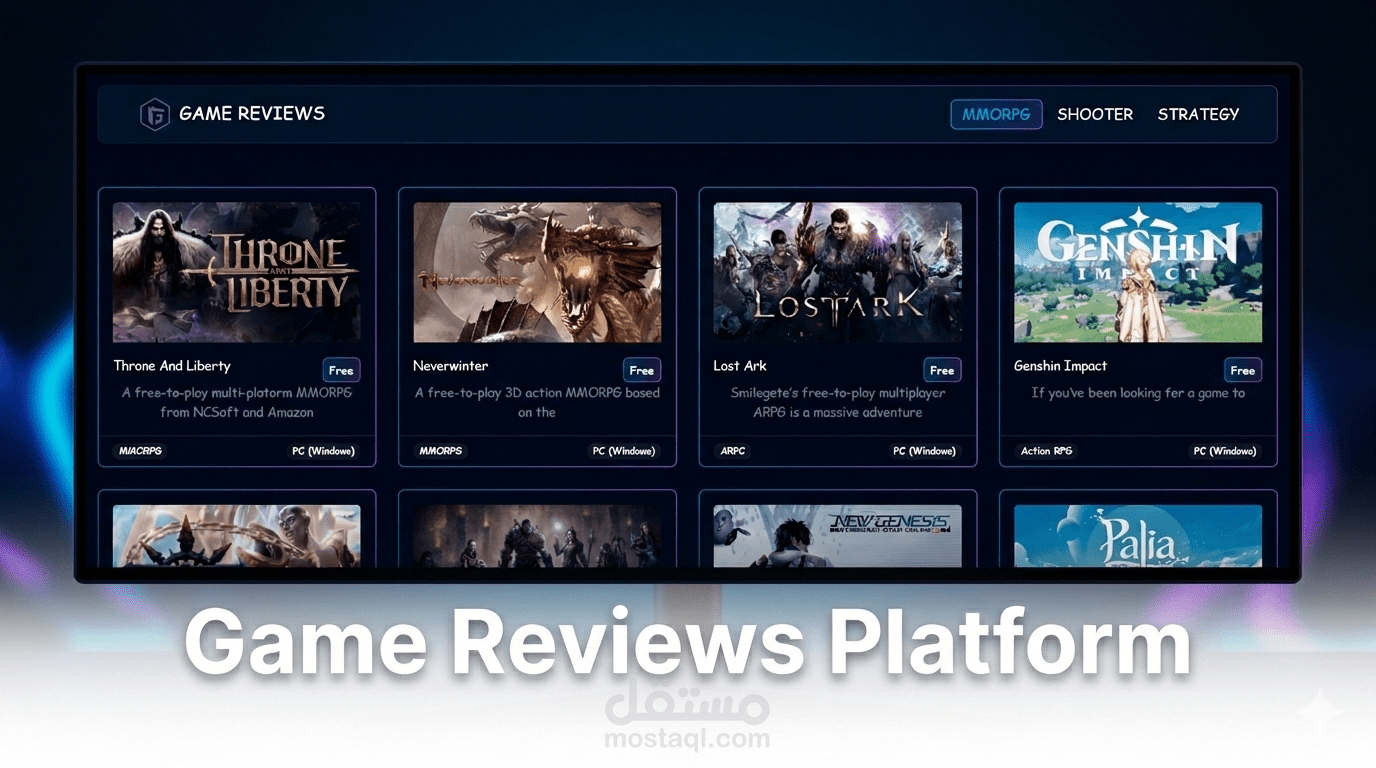Click the Genshin Impact game title
This screenshot has width=1376, height=768.
(1060, 366)
